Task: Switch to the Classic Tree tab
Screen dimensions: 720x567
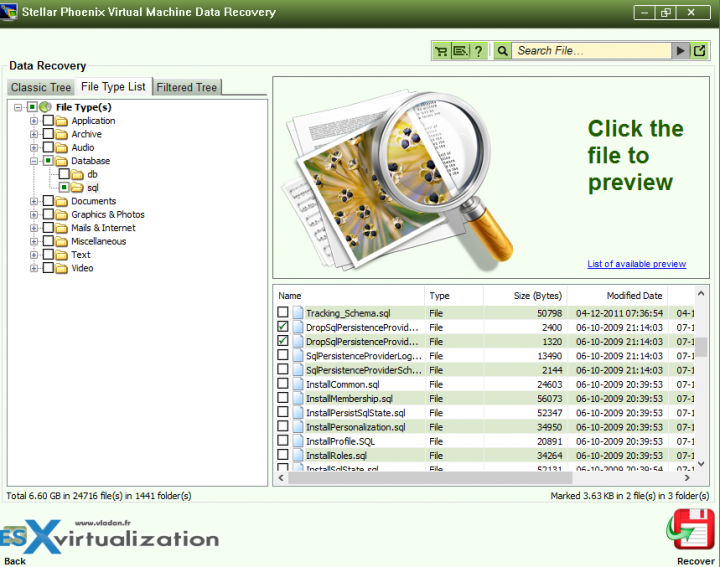Action: (41, 87)
